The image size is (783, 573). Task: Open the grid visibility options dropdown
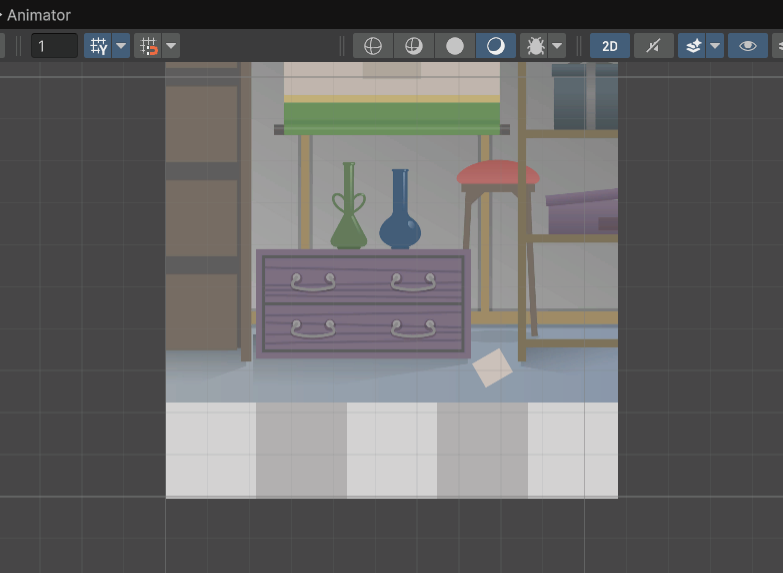click(121, 46)
